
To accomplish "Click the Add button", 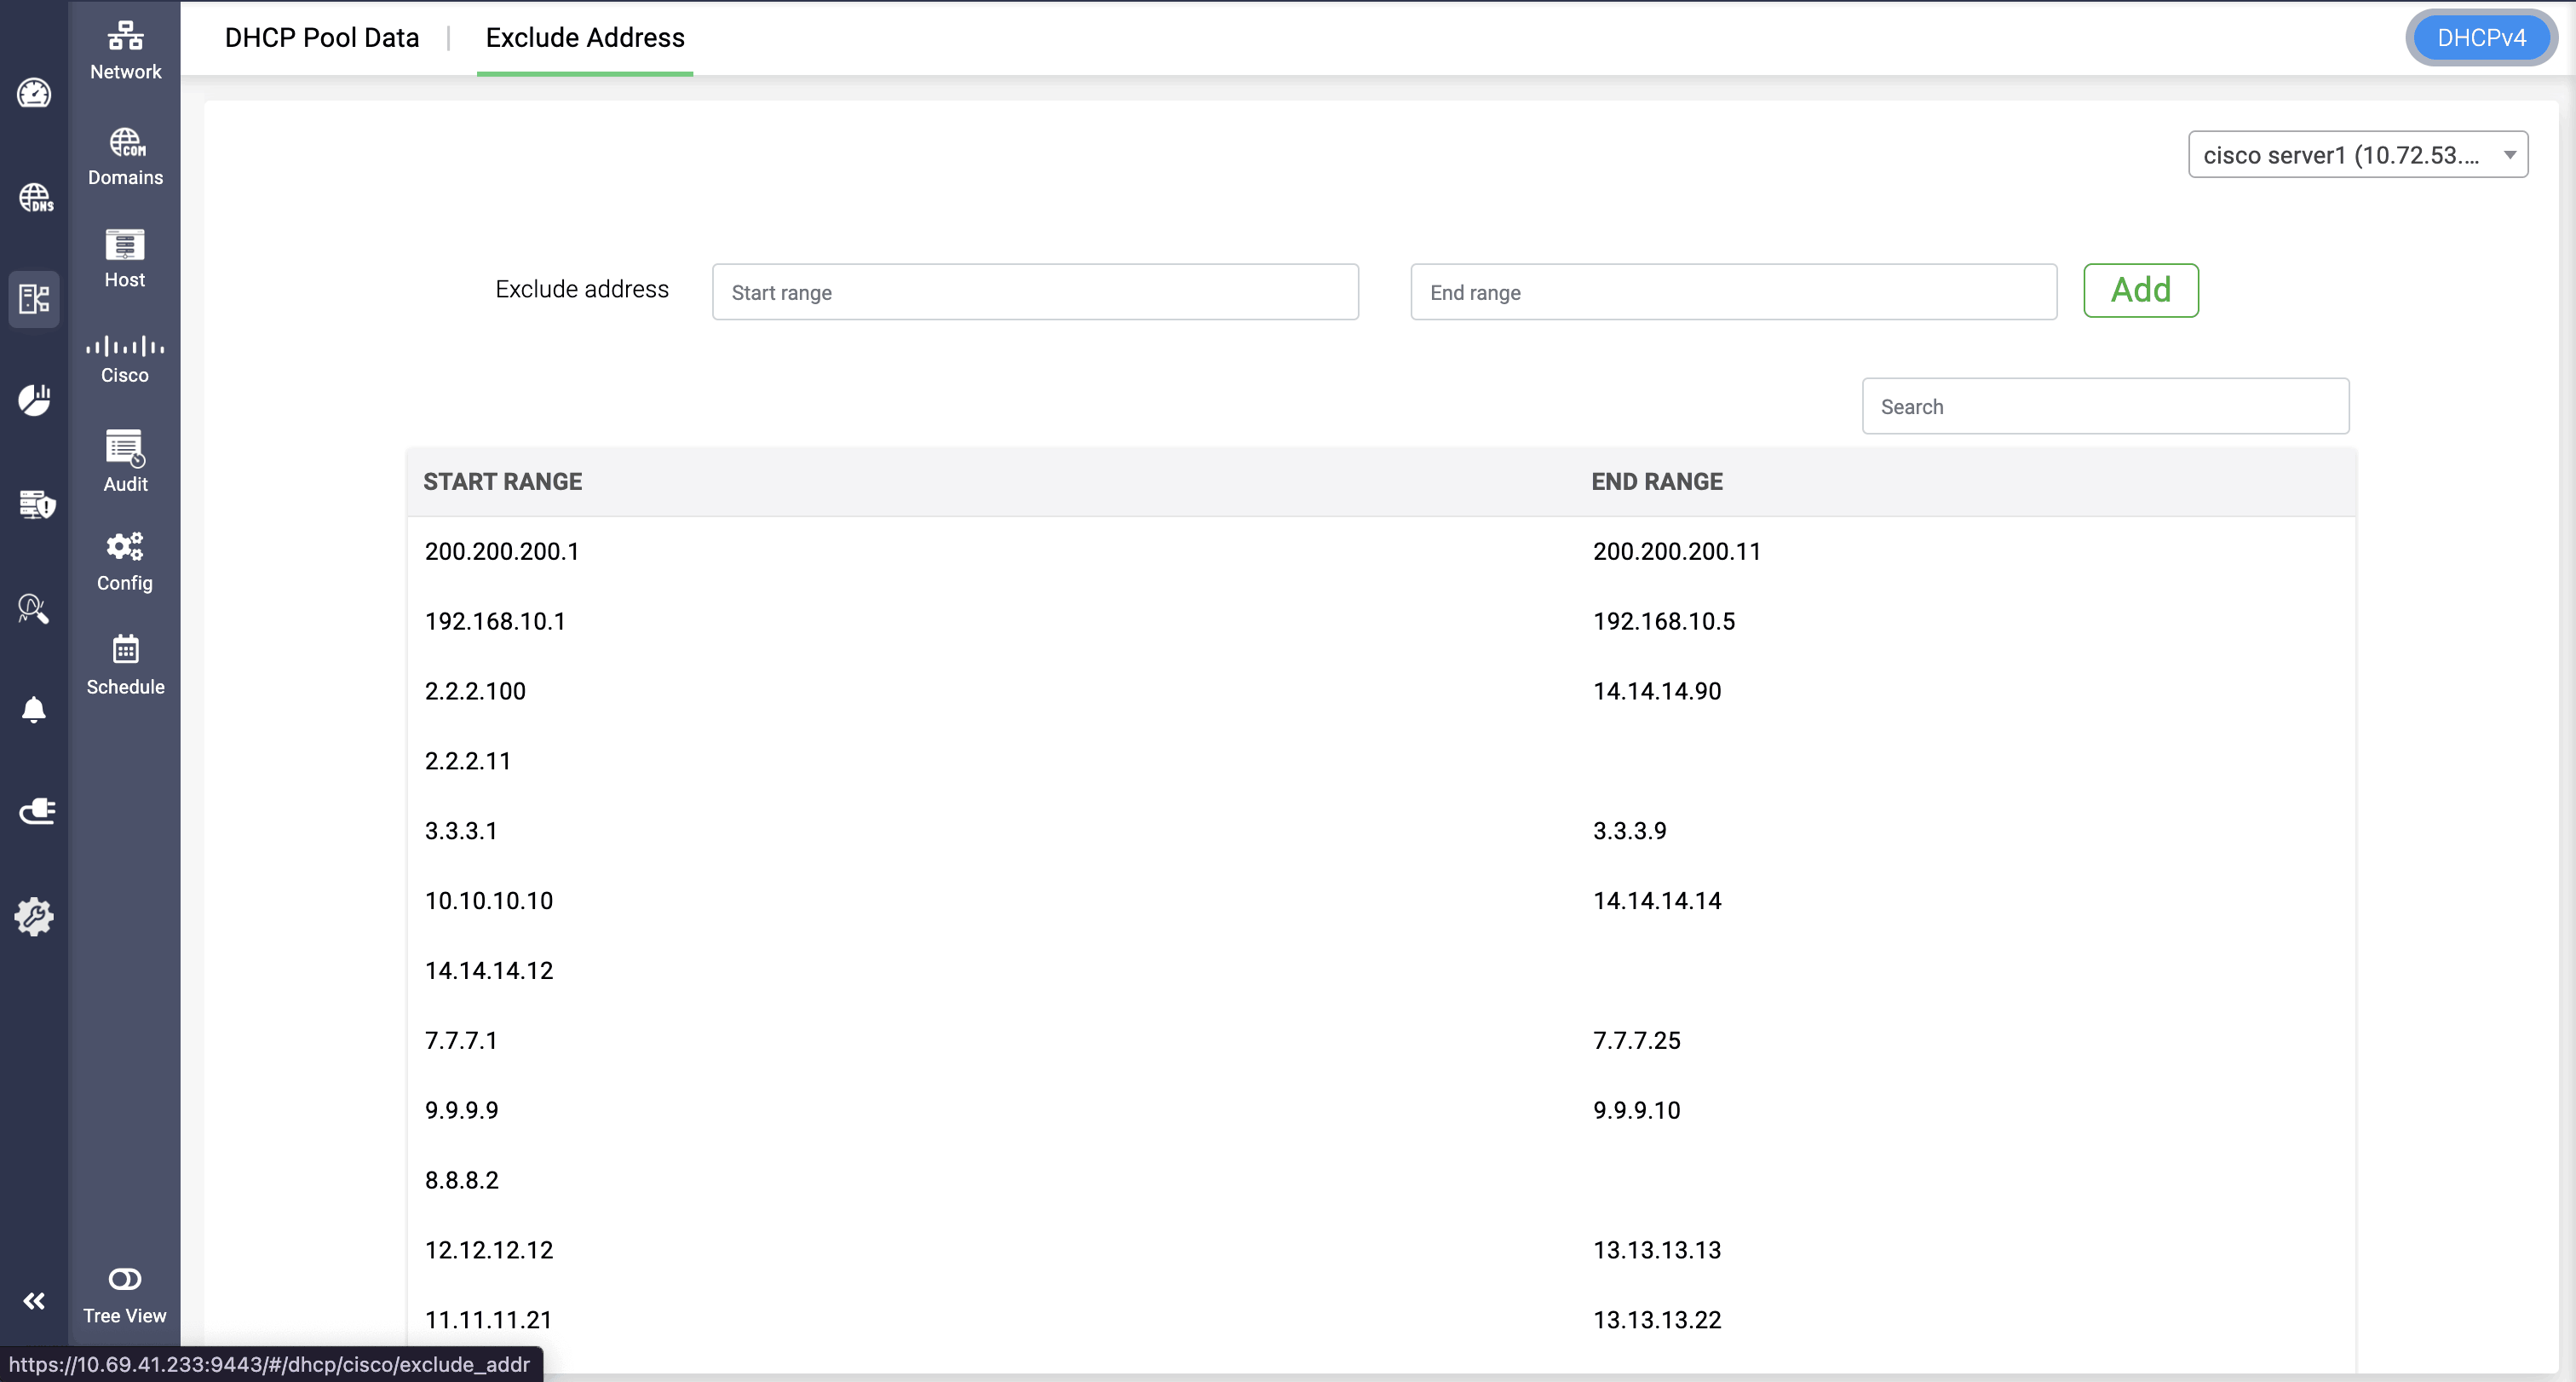I will pos(2140,290).
